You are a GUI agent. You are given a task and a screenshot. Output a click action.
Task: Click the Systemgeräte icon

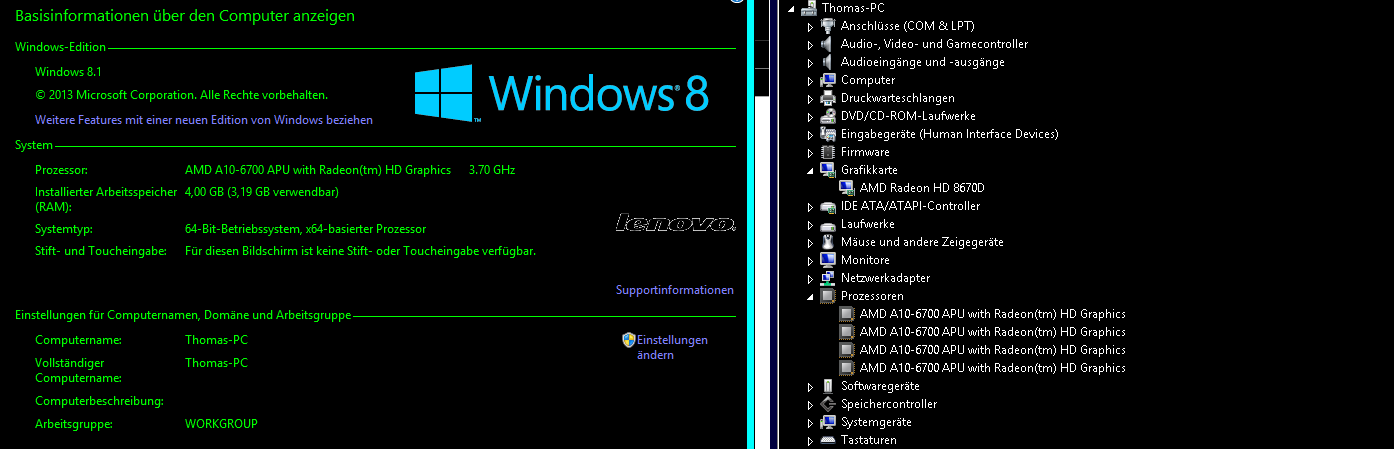point(827,422)
